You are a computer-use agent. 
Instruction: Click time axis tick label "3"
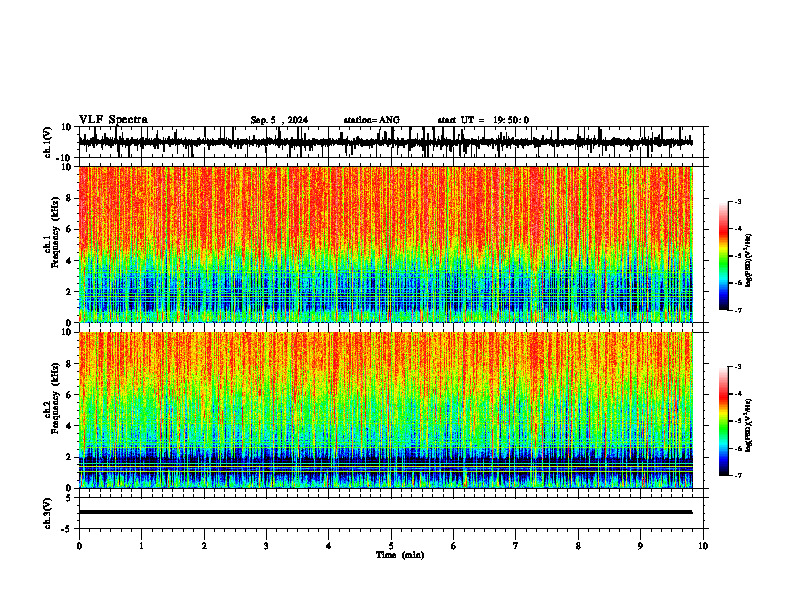266,546
